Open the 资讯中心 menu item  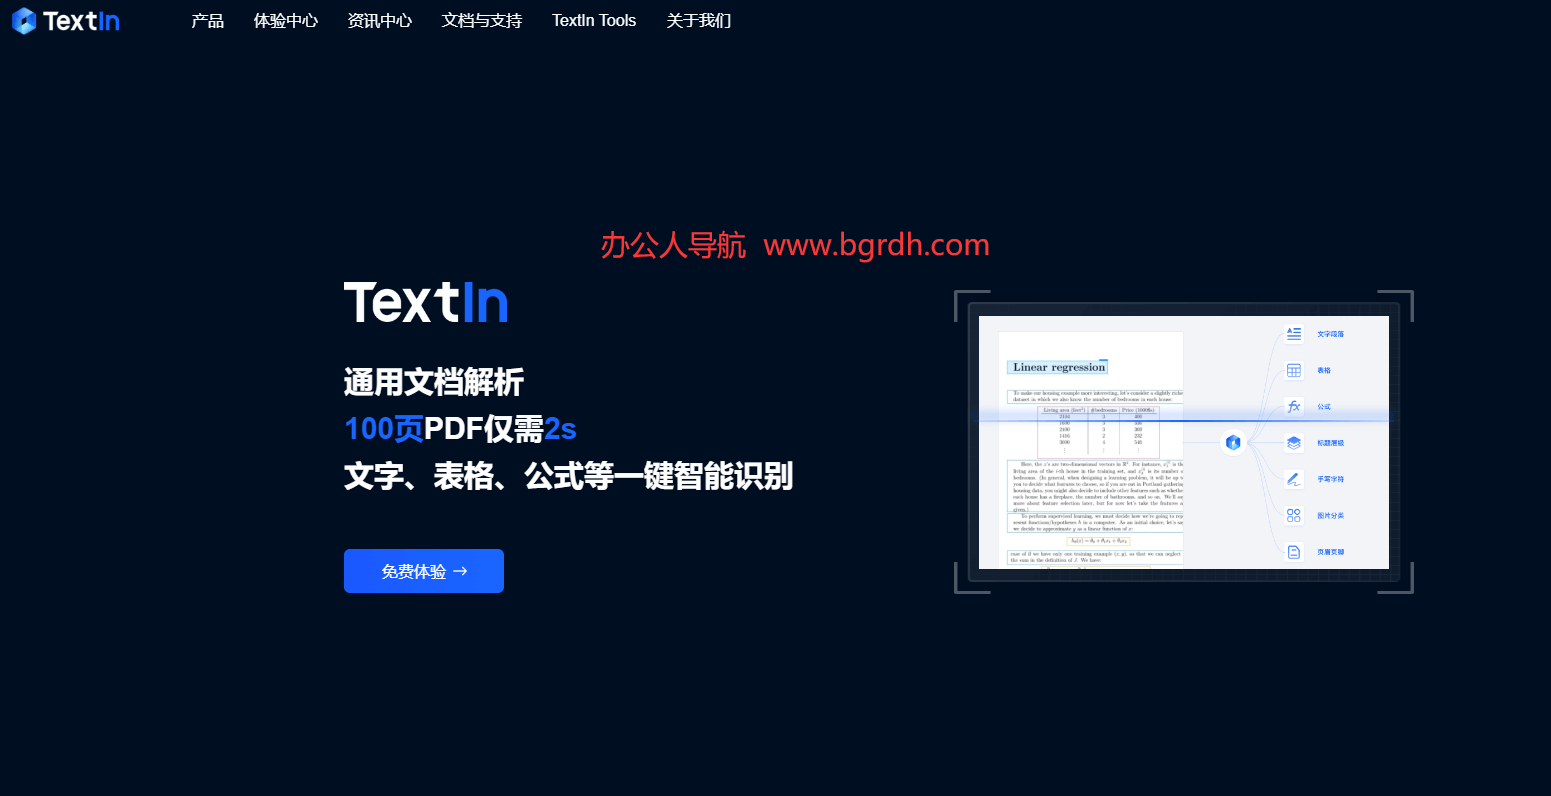coord(380,20)
